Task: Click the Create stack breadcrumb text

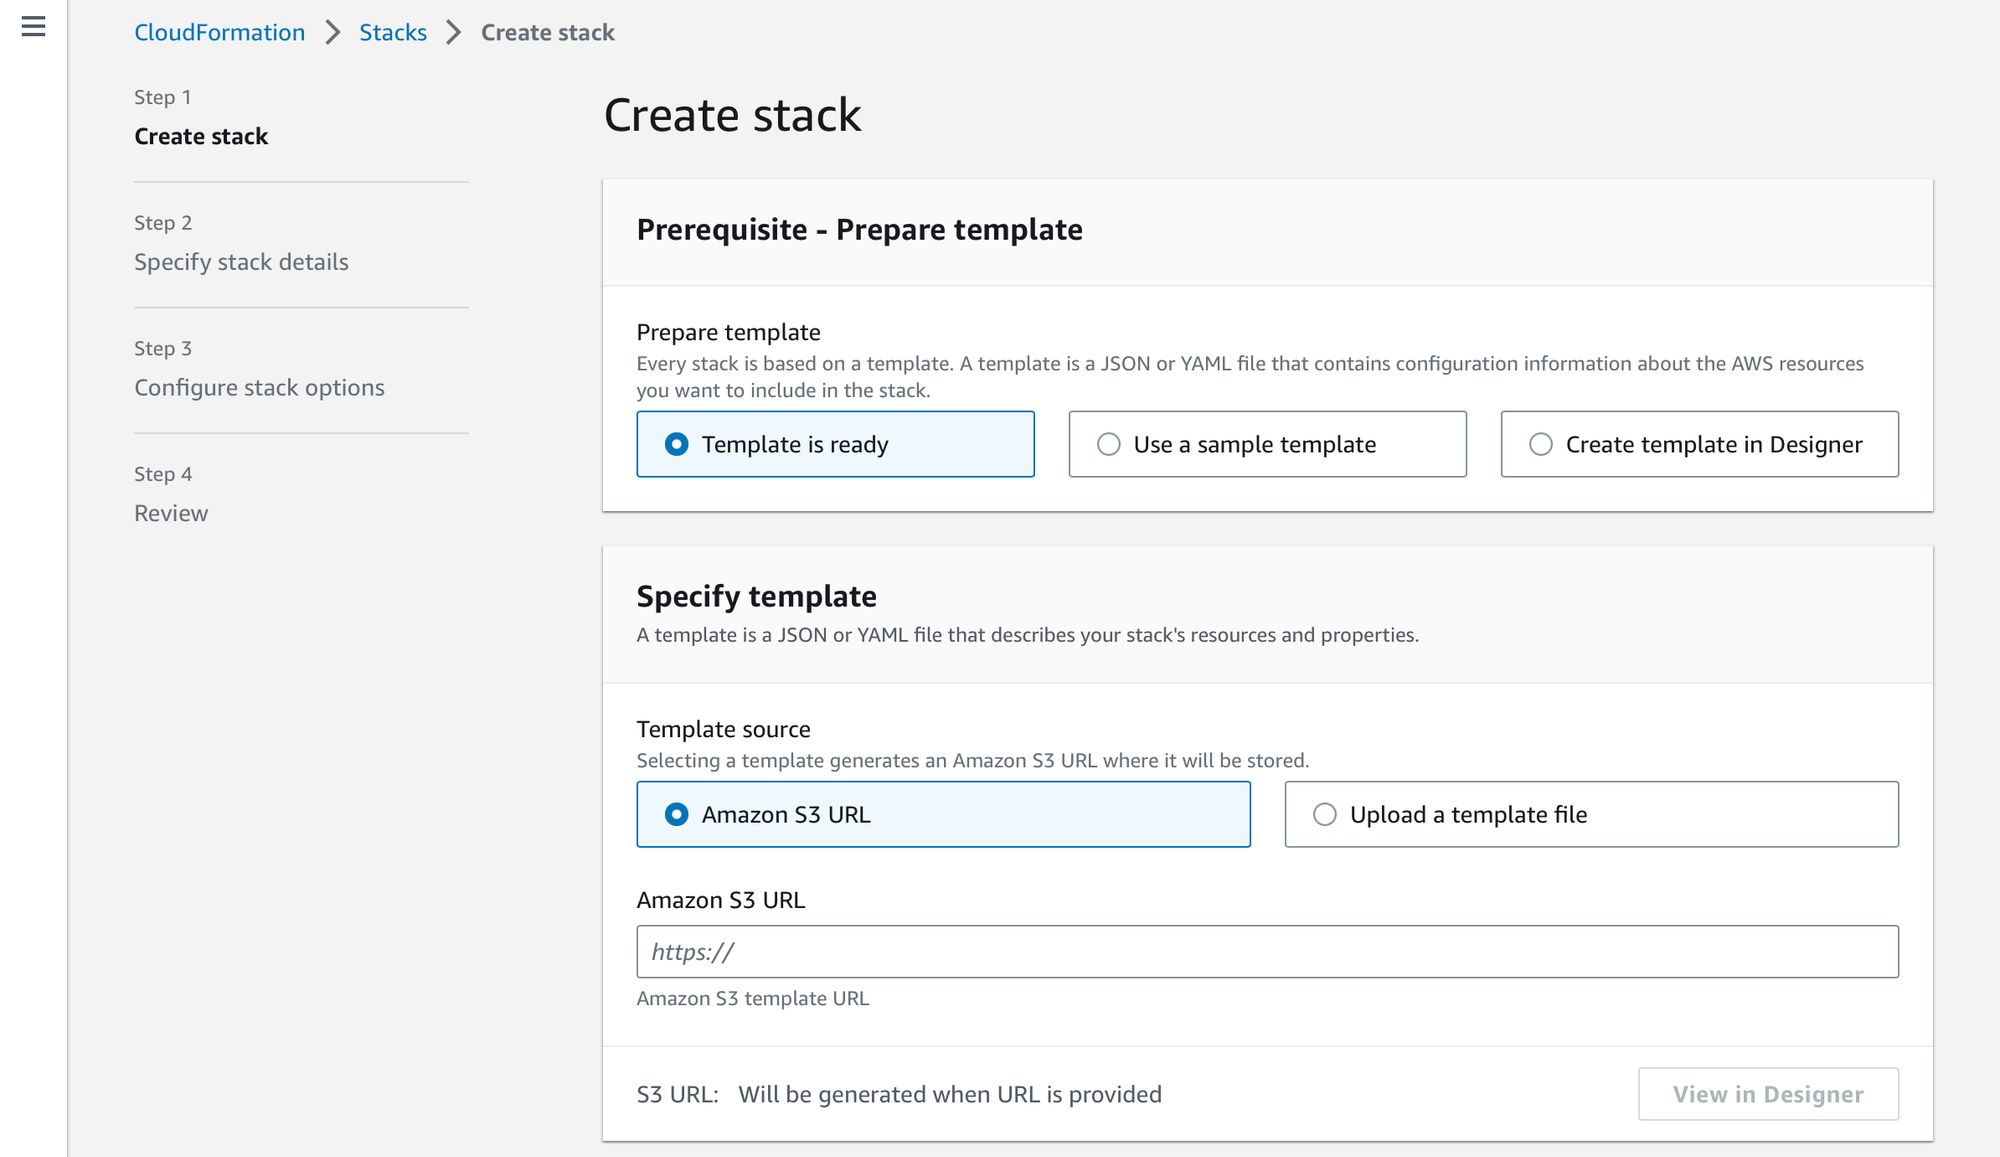Action: [547, 33]
